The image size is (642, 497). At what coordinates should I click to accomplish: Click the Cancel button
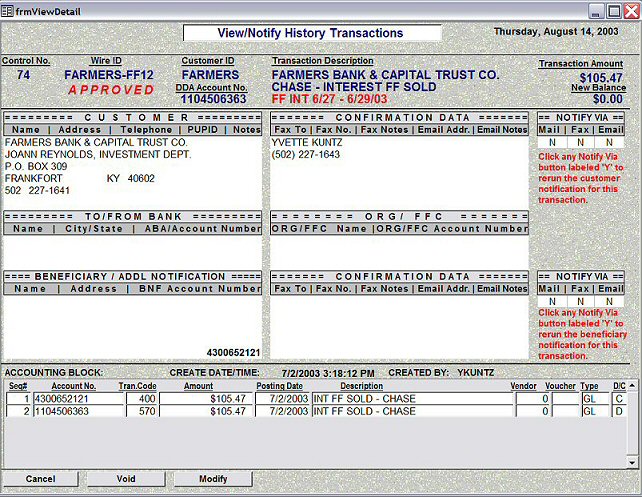tap(40, 479)
